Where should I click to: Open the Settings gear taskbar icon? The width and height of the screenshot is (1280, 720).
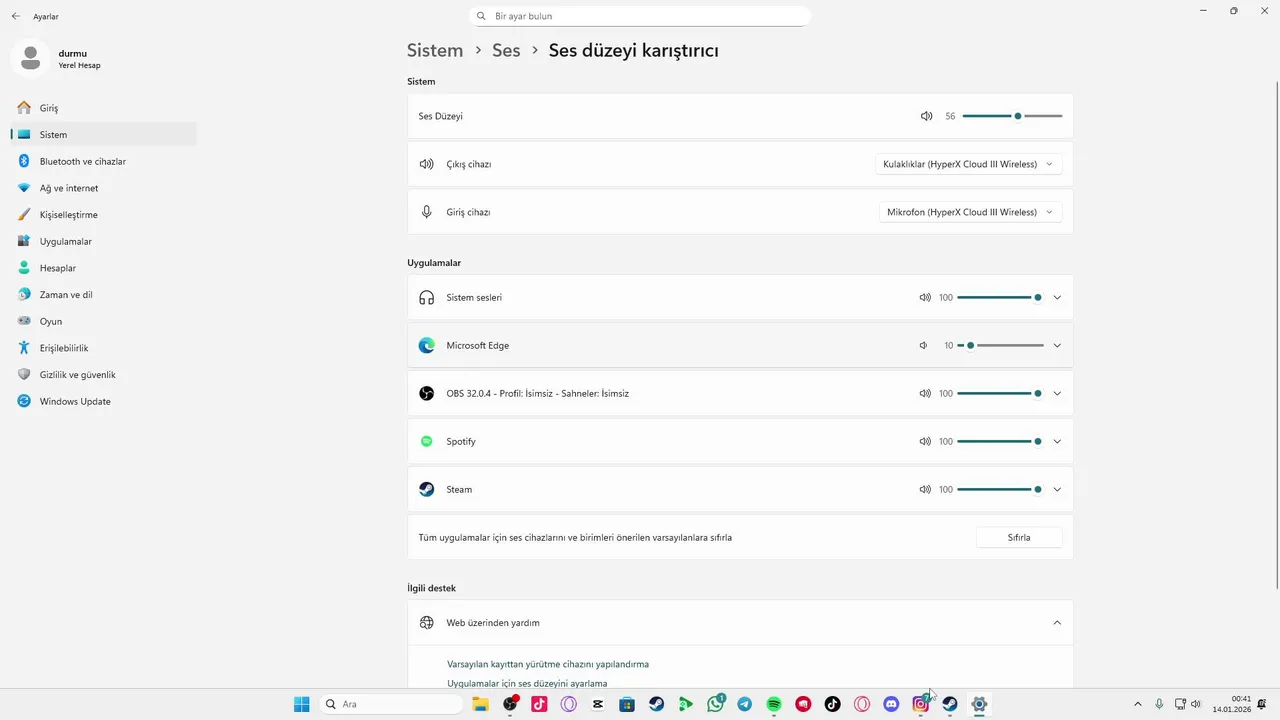[979, 704]
